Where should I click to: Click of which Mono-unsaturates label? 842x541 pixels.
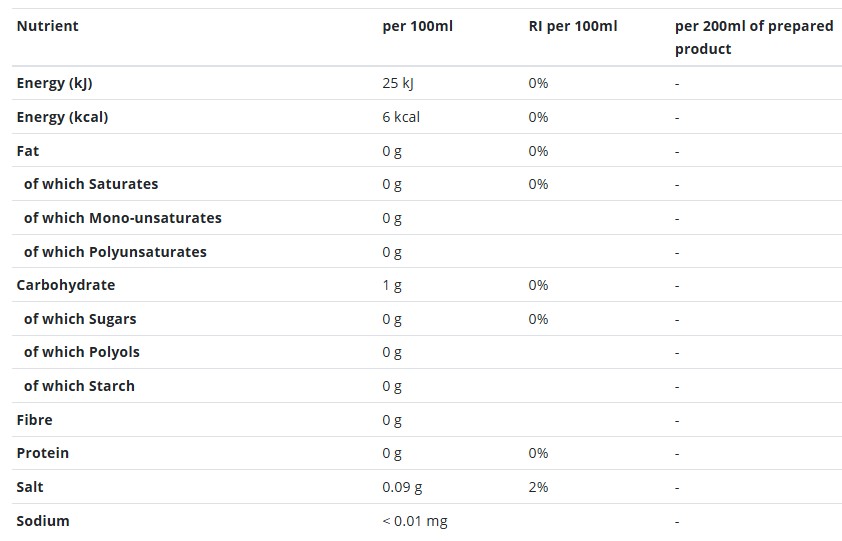(122, 218)
